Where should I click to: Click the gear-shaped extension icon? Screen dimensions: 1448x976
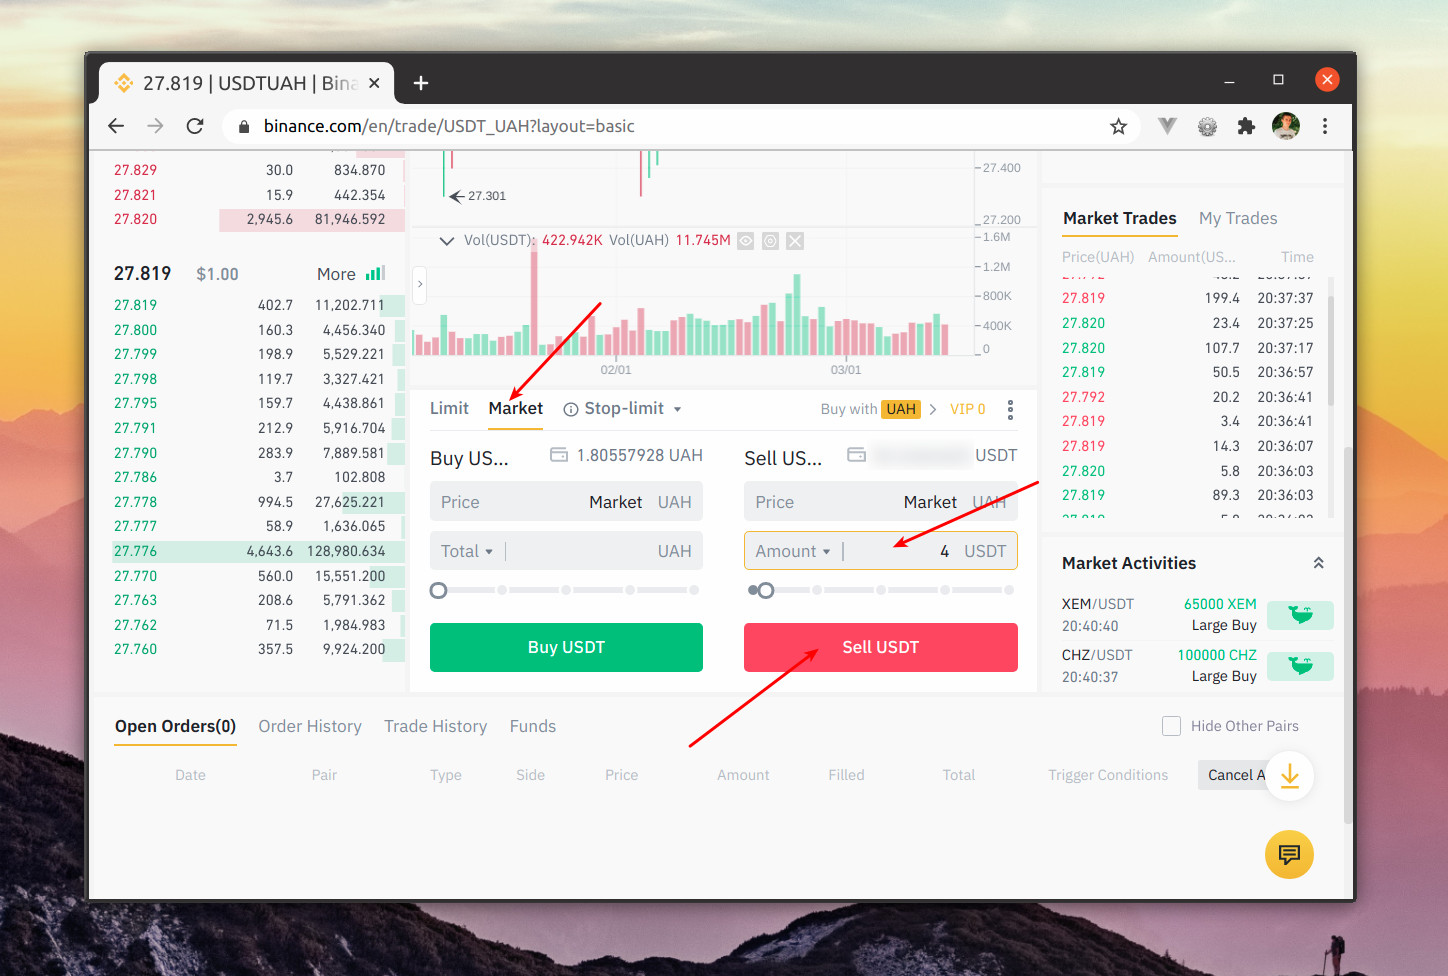tap(1207, 127)
